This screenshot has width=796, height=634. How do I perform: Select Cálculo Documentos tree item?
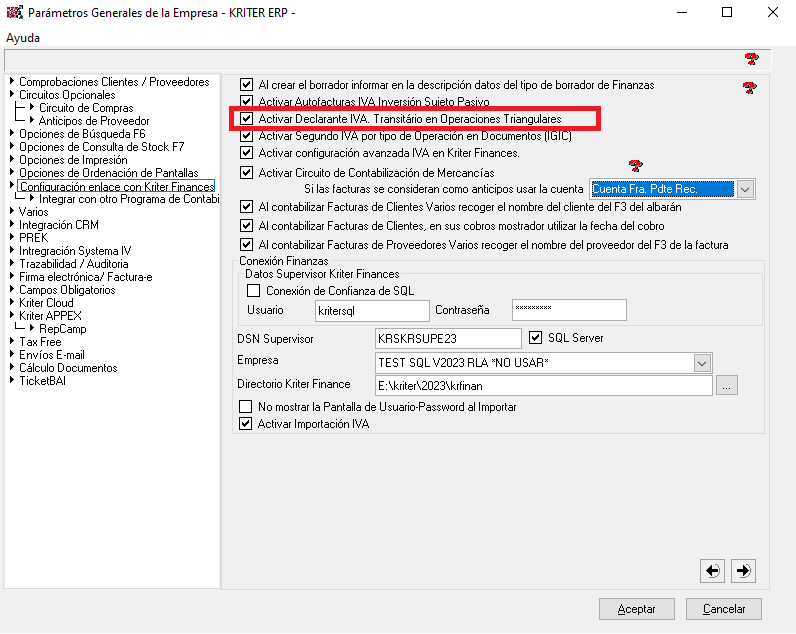click(x=68, y=368)
